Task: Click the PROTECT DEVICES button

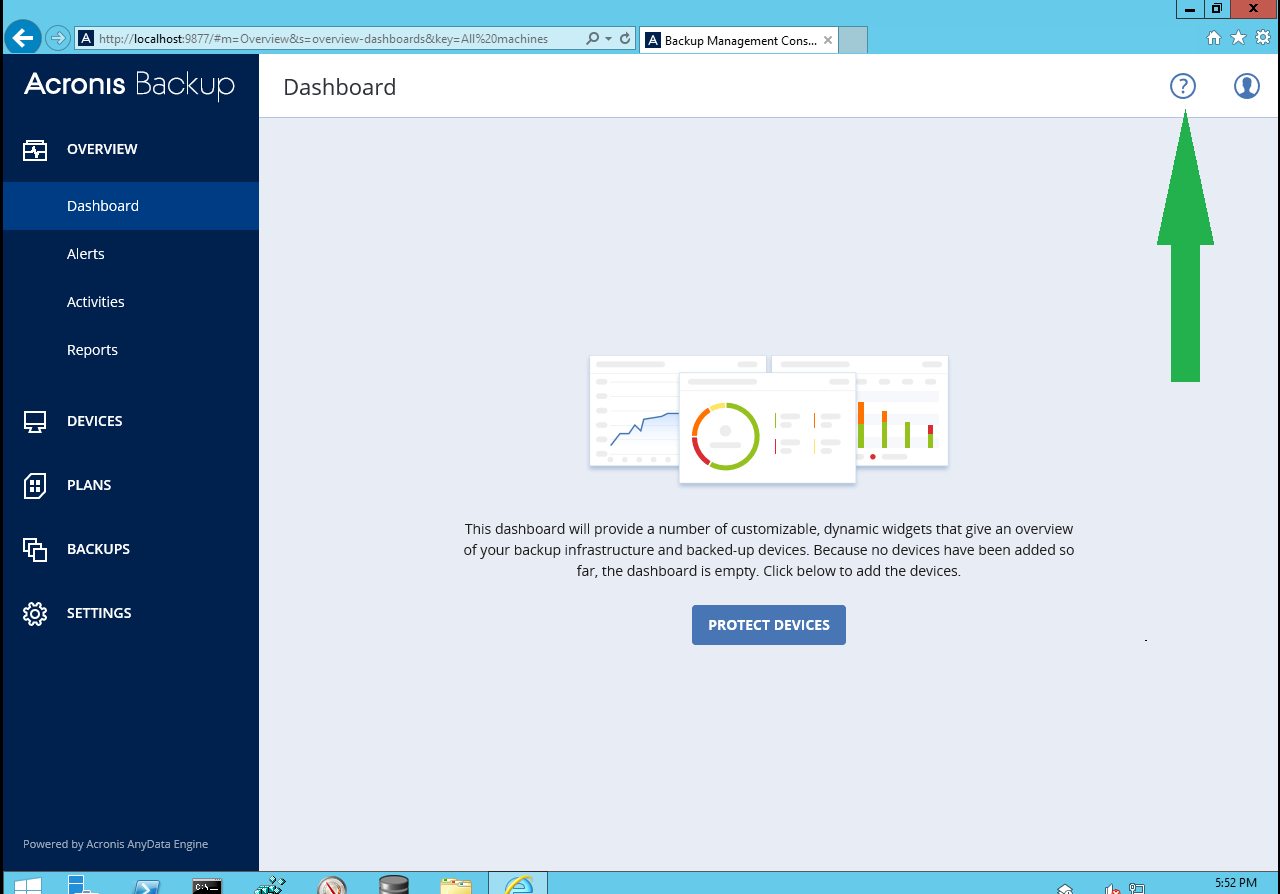Action: (x=768, y=624)
